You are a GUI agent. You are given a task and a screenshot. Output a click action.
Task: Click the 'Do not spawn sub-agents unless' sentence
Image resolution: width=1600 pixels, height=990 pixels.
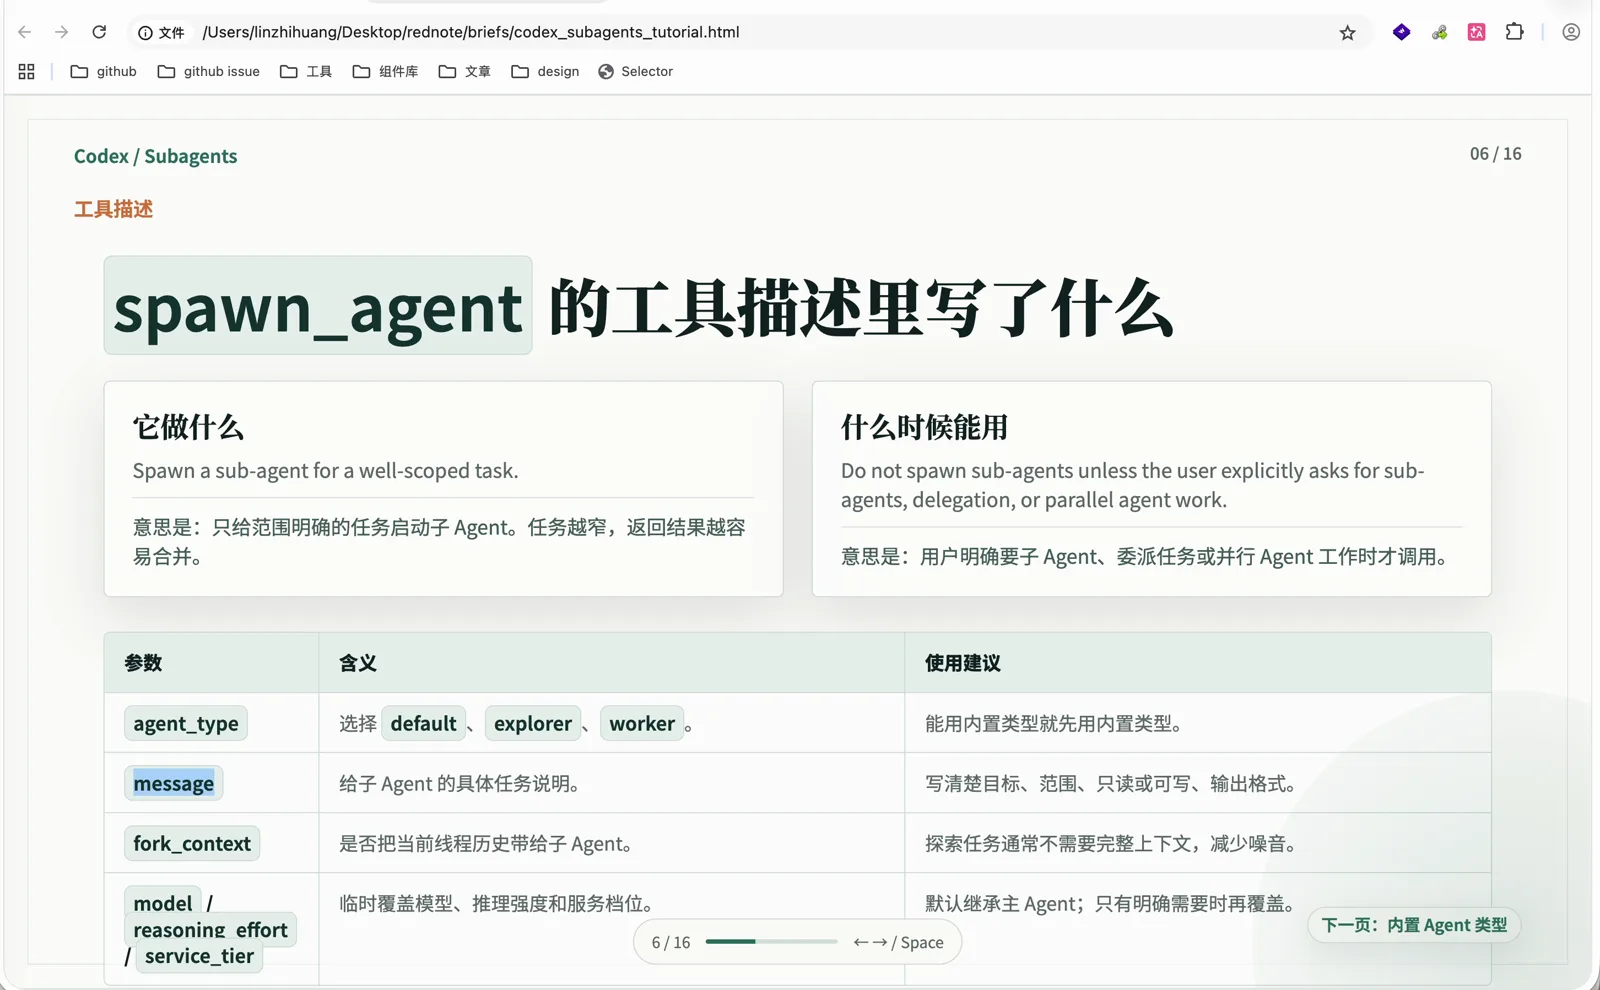(1132, 485)
